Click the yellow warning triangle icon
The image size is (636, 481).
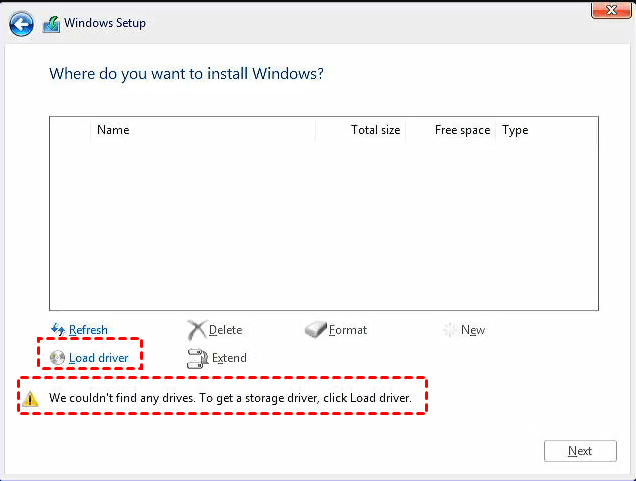(x=34, y=398)
